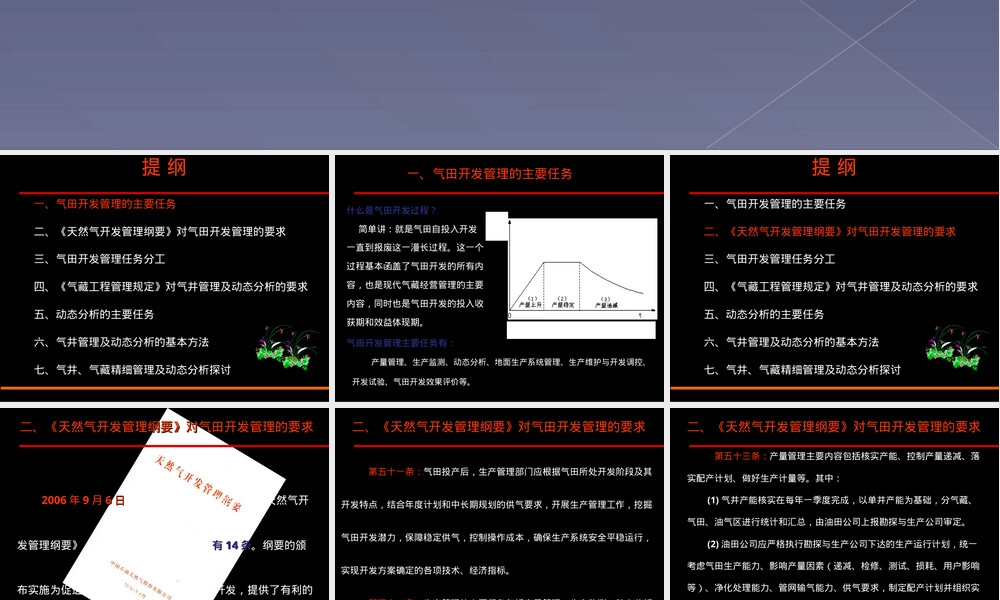This screenshot has height=600, width=1000.
Task: Select 五、动态分析的主要任务 in outline with red item 一
Action: point(94,314)
